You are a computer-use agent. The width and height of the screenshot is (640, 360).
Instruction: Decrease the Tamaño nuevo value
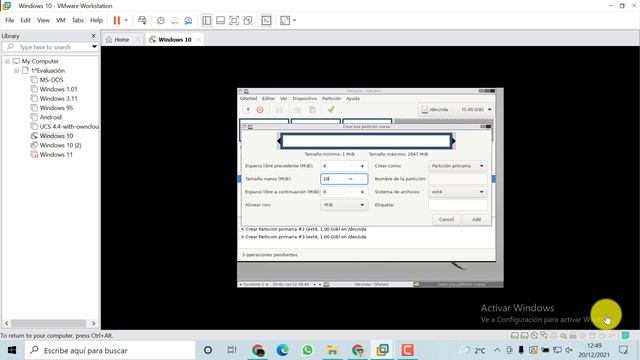tap(350, 179)
